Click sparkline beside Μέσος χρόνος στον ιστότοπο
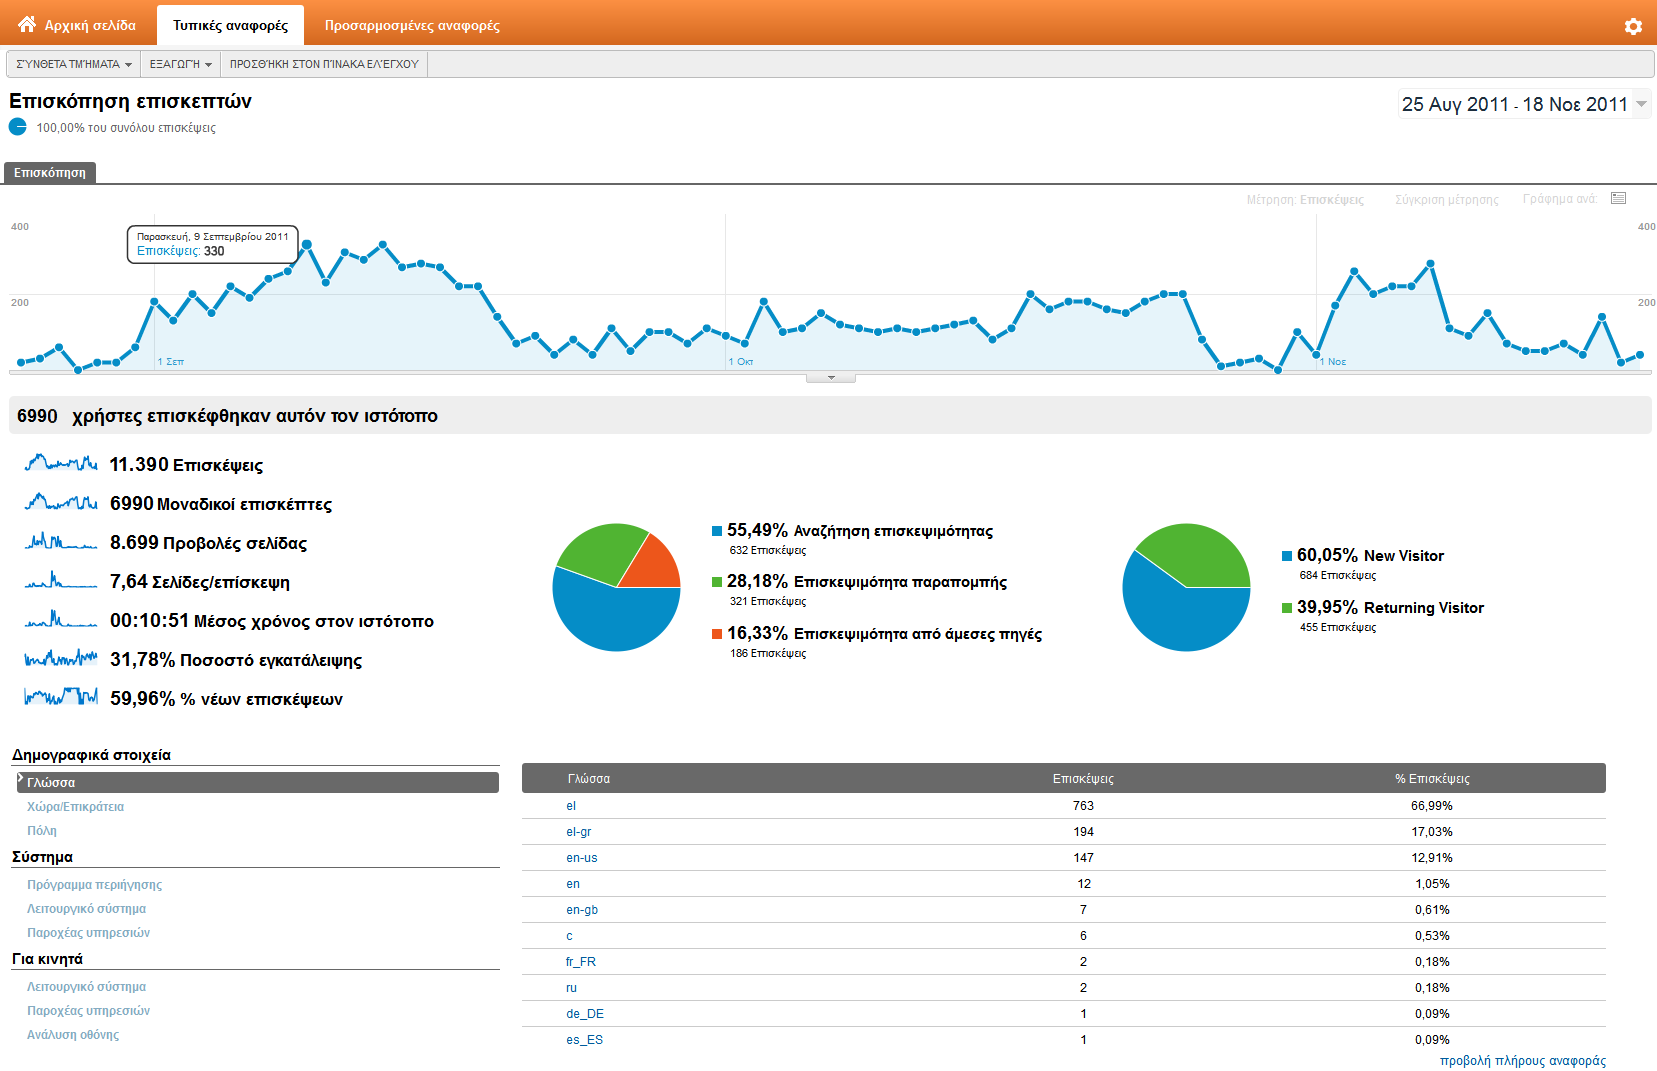 pyautogui.click(x=61, y=620)
